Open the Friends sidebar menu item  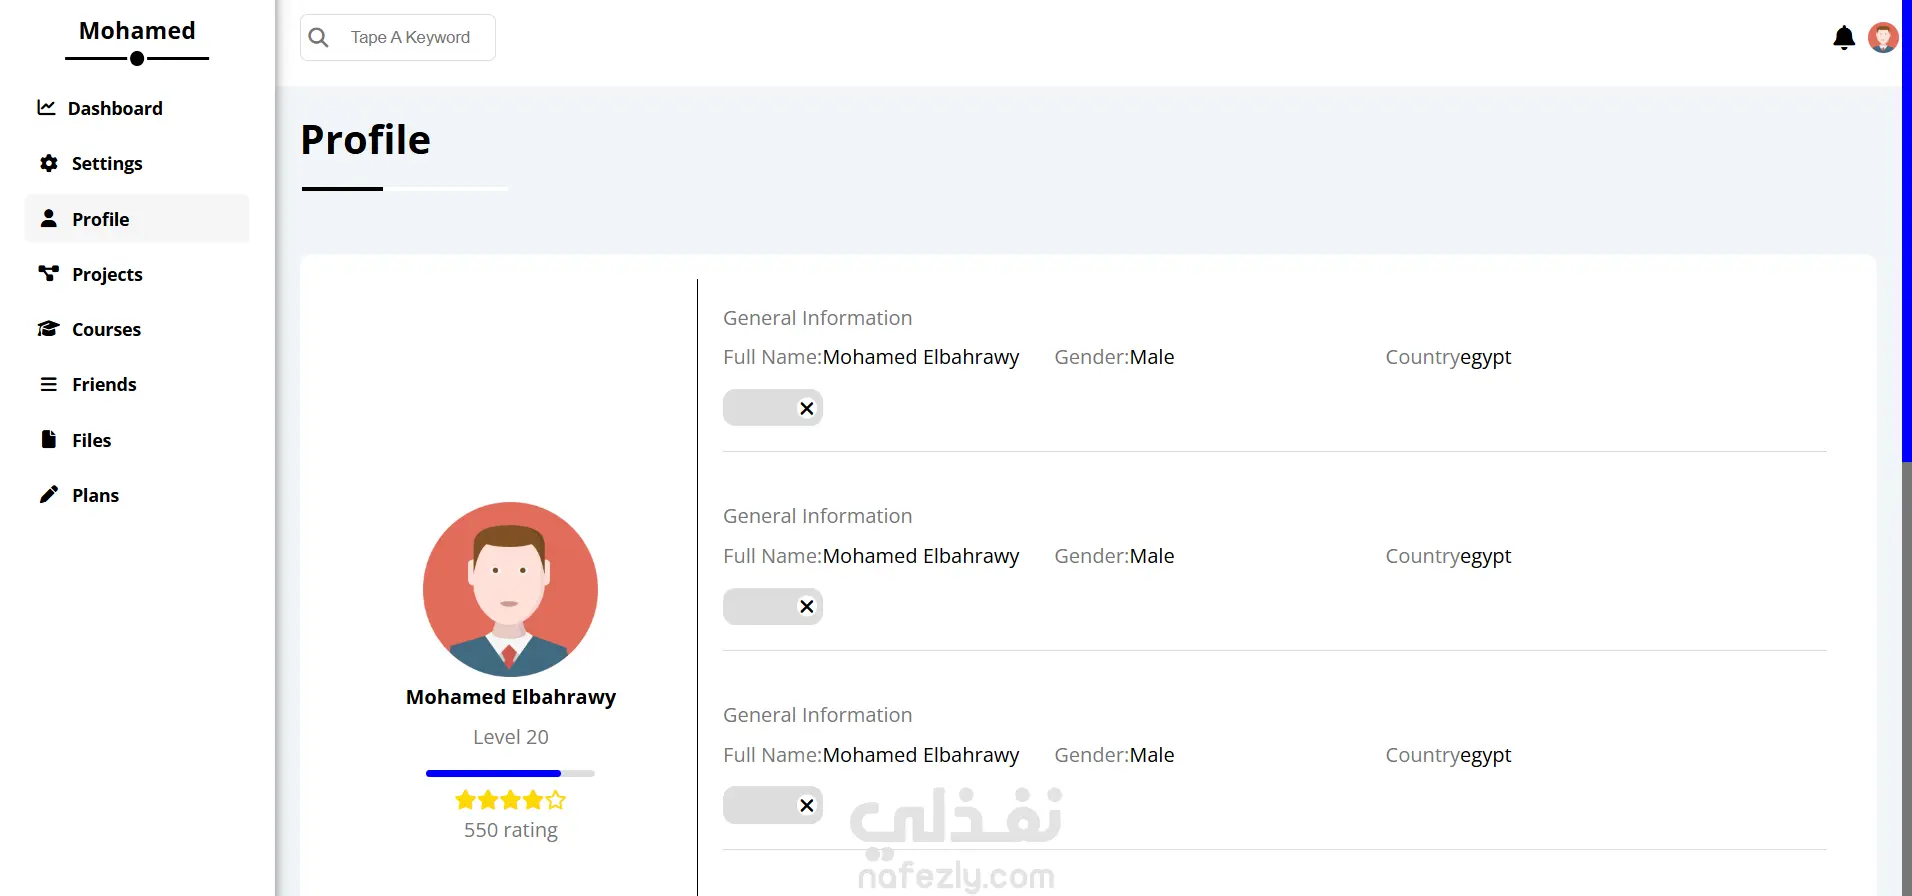tap(104, 385)
